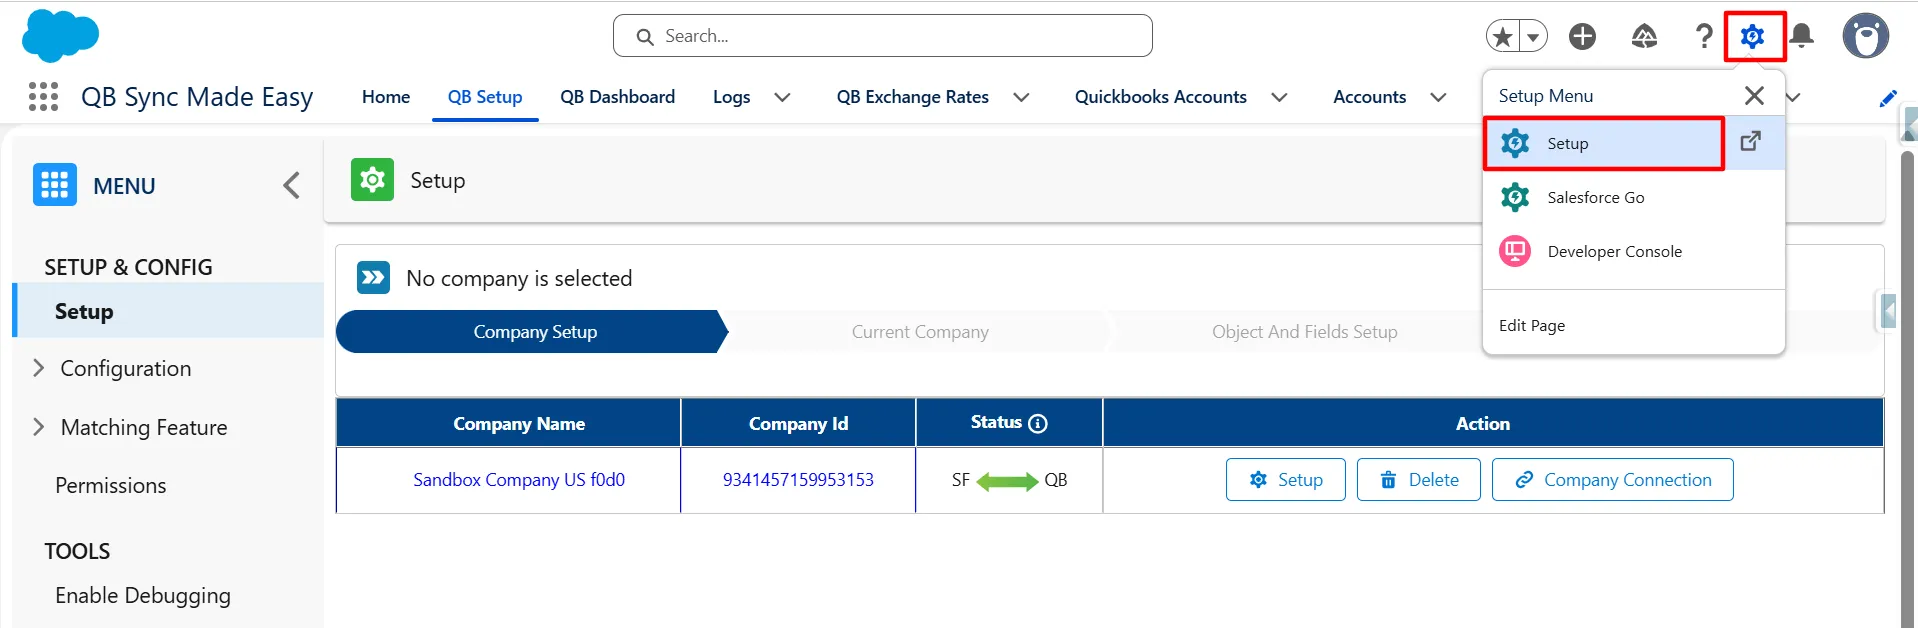Expand the Matching Feature sidebar section

39,427
